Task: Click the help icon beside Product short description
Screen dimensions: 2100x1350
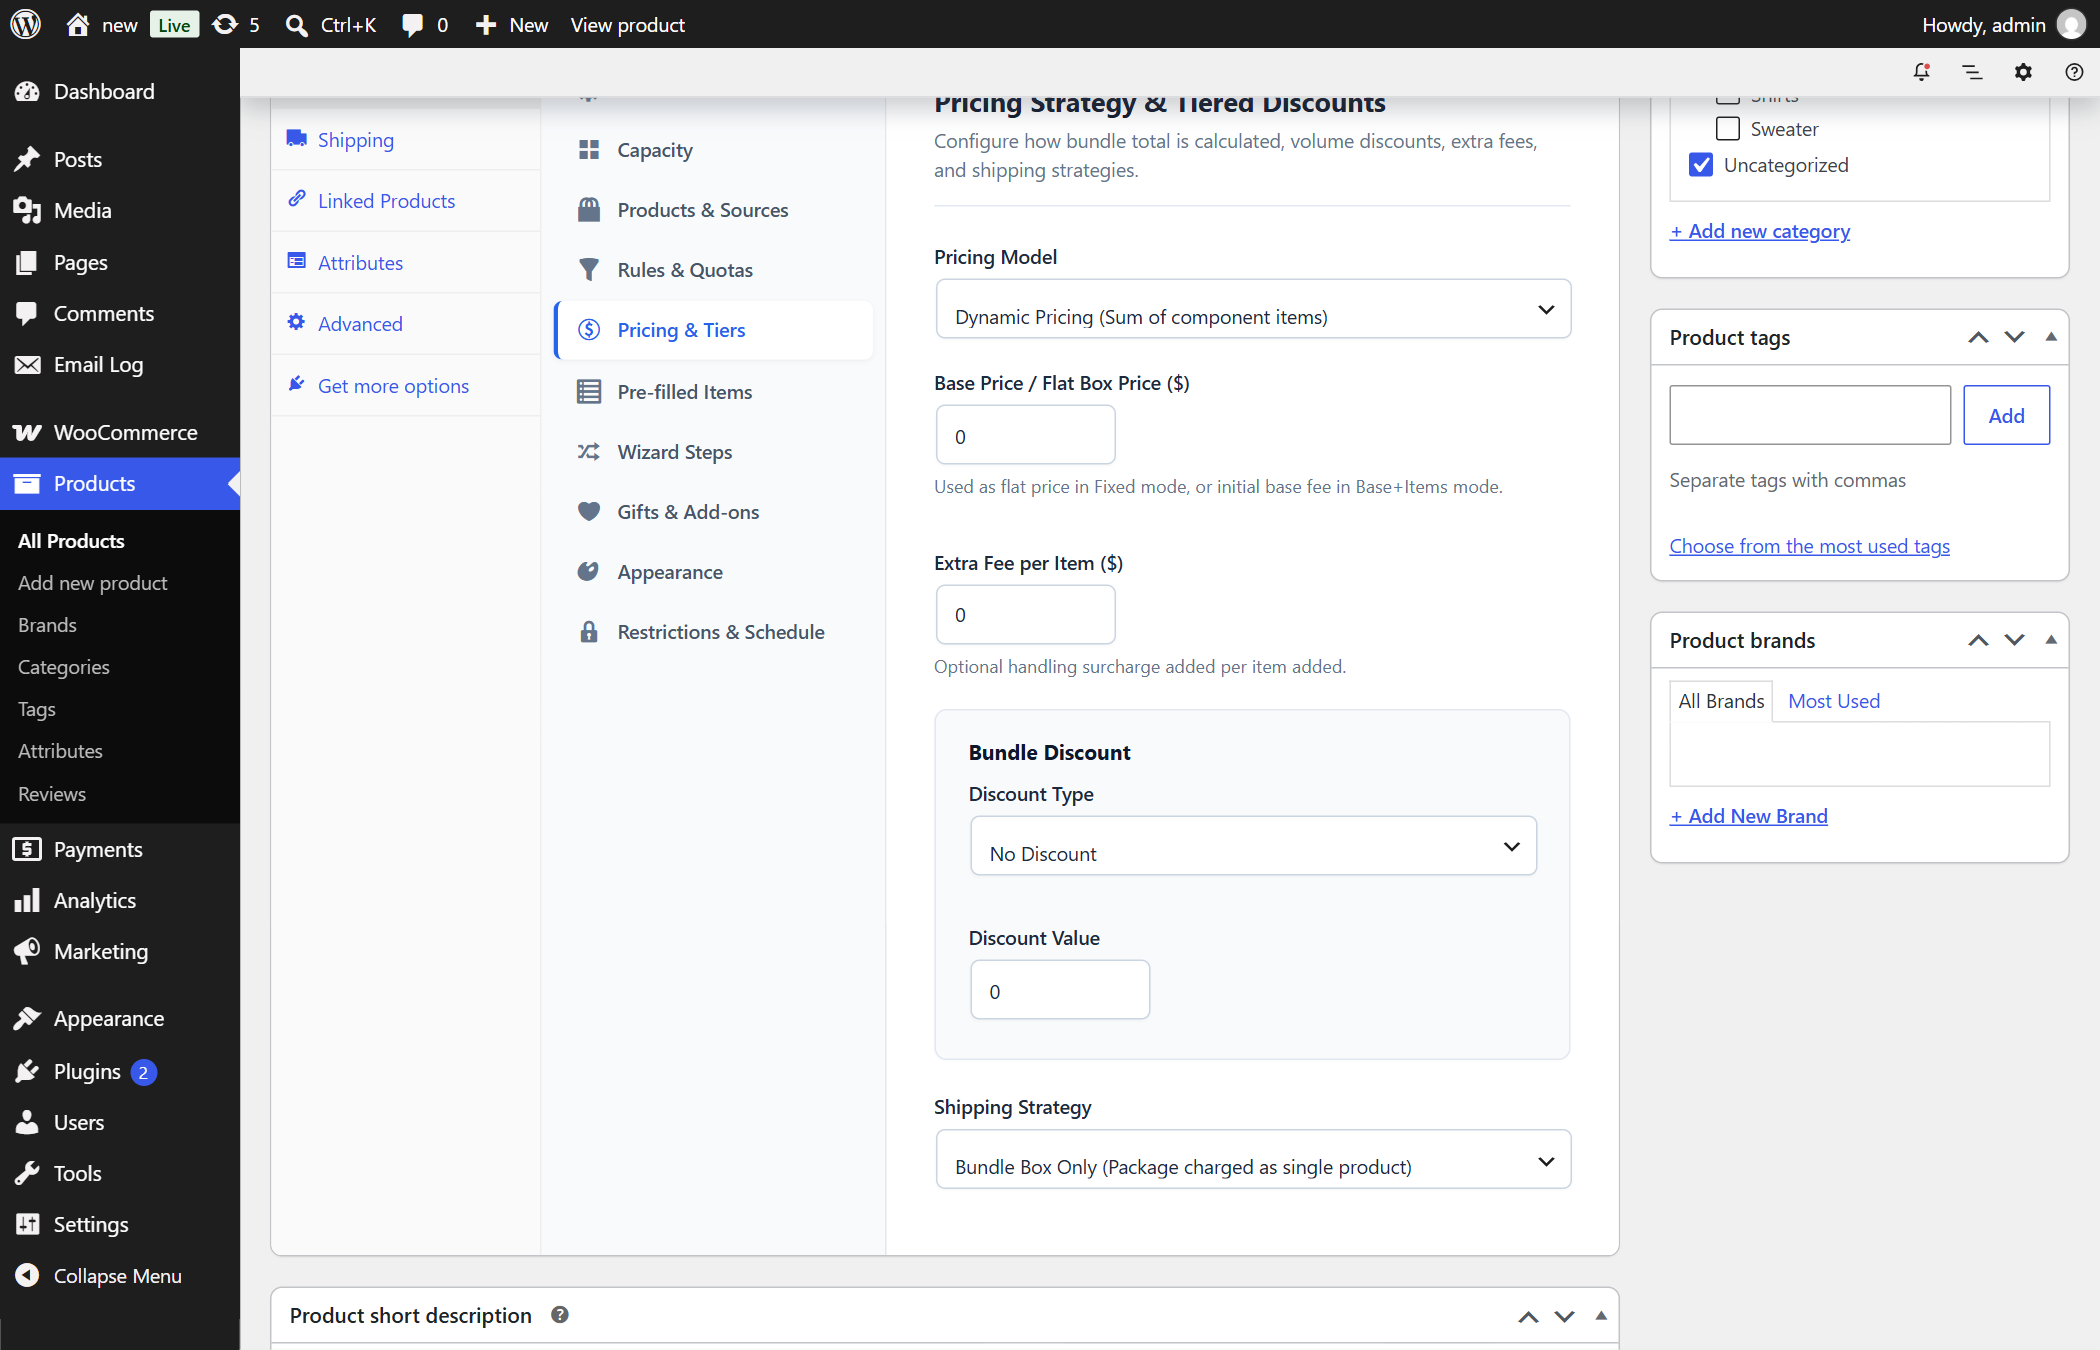Action: click(560, 1315)
